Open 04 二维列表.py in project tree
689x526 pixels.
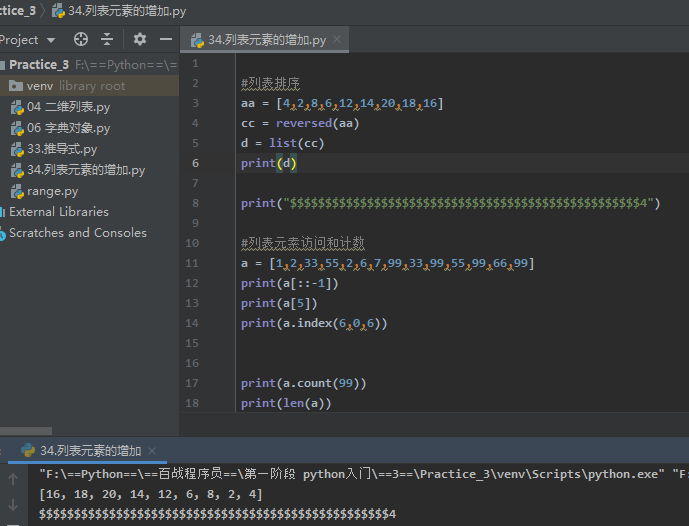[68, 107]
